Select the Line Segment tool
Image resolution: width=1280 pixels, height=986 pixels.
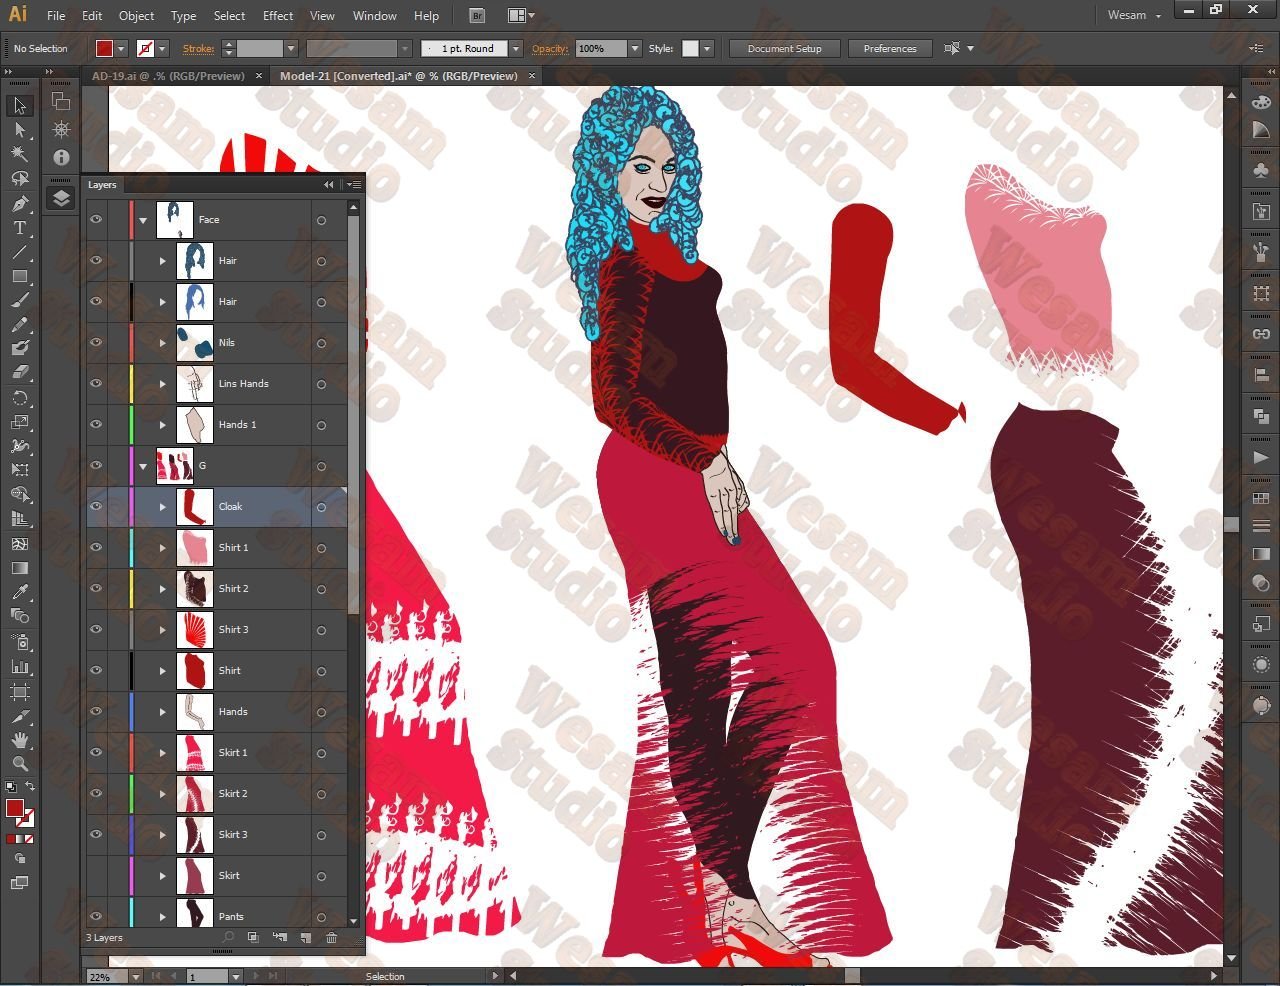(x=19, y=252)
